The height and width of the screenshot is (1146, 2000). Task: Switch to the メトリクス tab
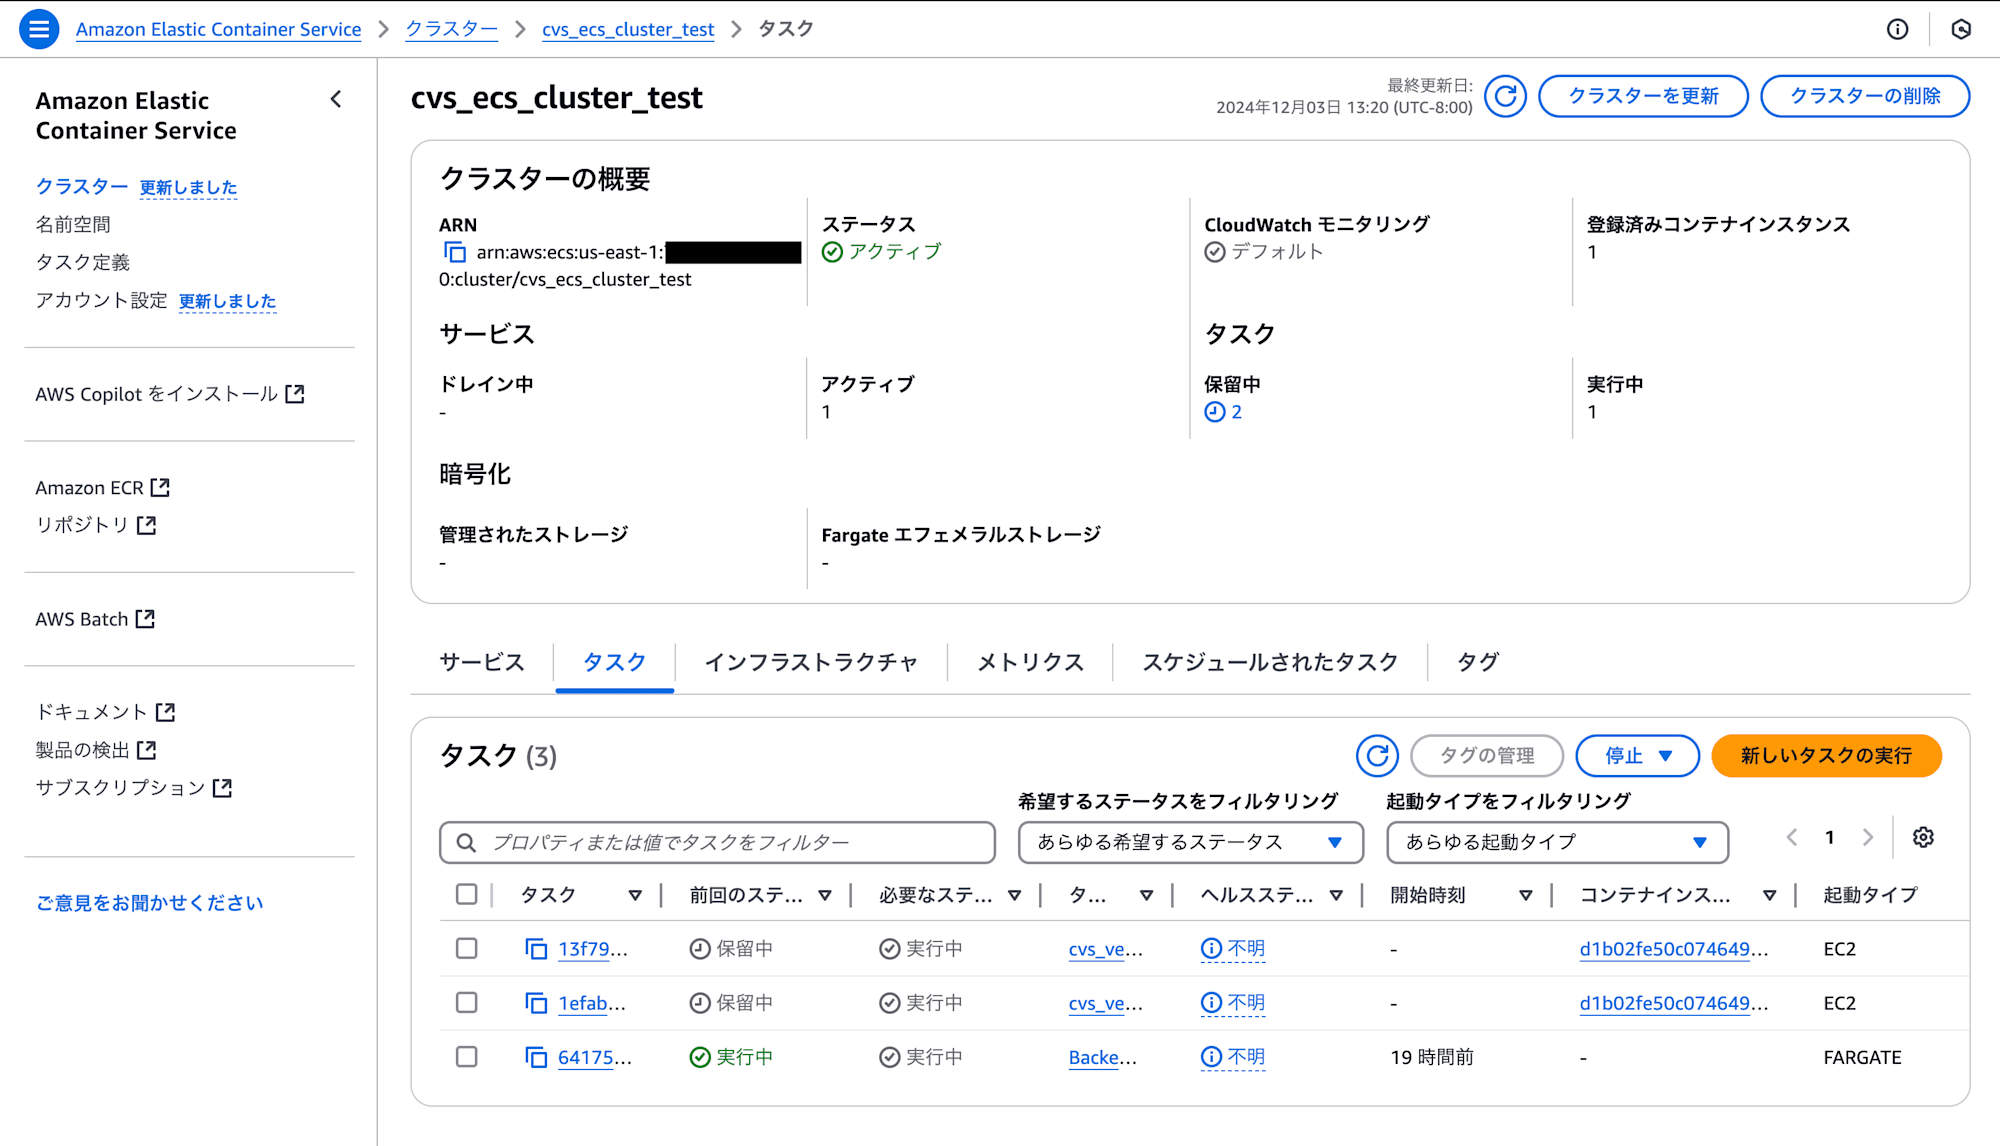coord(1030,662)
